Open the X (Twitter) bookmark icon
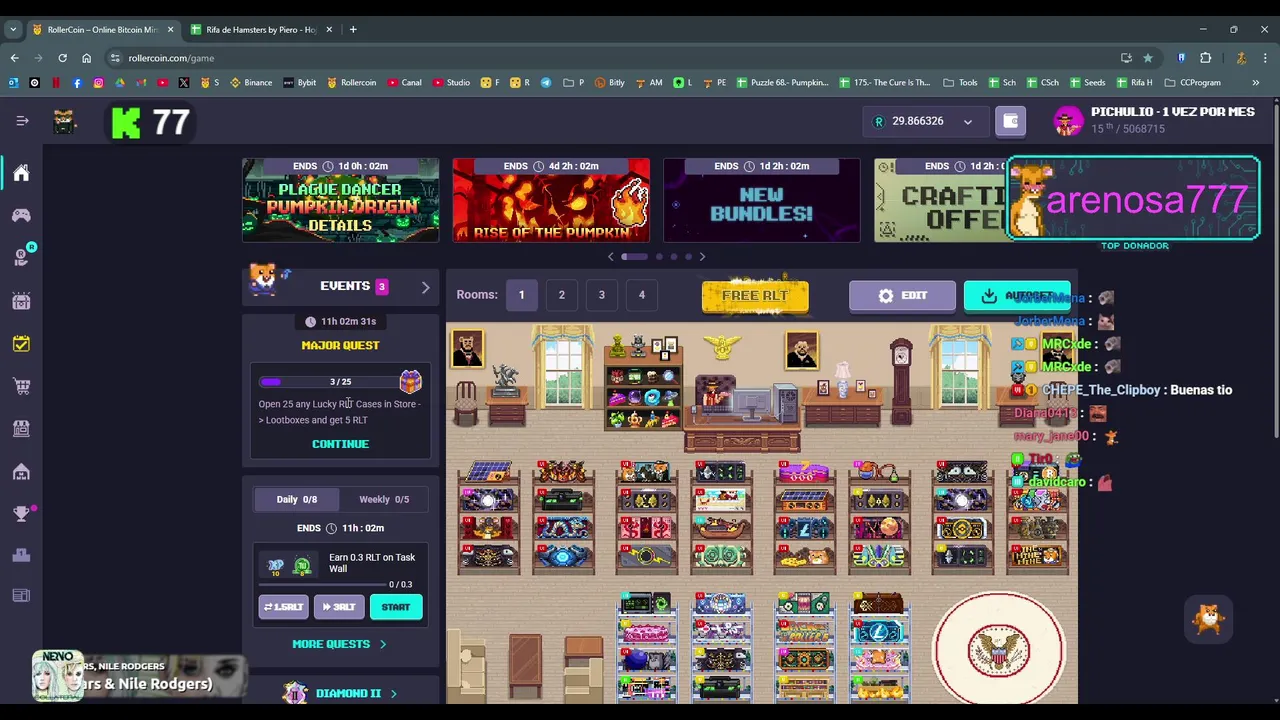This screenshot has width=1280, height=720. coord(184,82)
